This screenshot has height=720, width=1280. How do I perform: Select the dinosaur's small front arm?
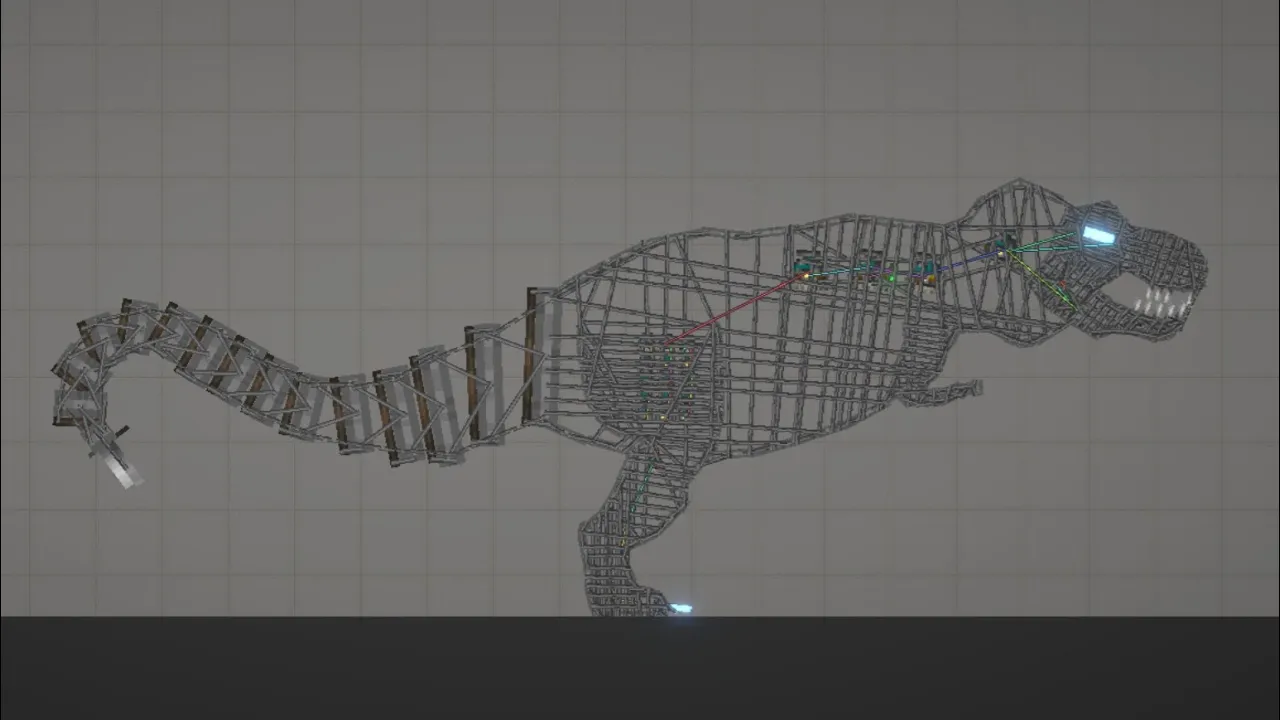[942, 393]
